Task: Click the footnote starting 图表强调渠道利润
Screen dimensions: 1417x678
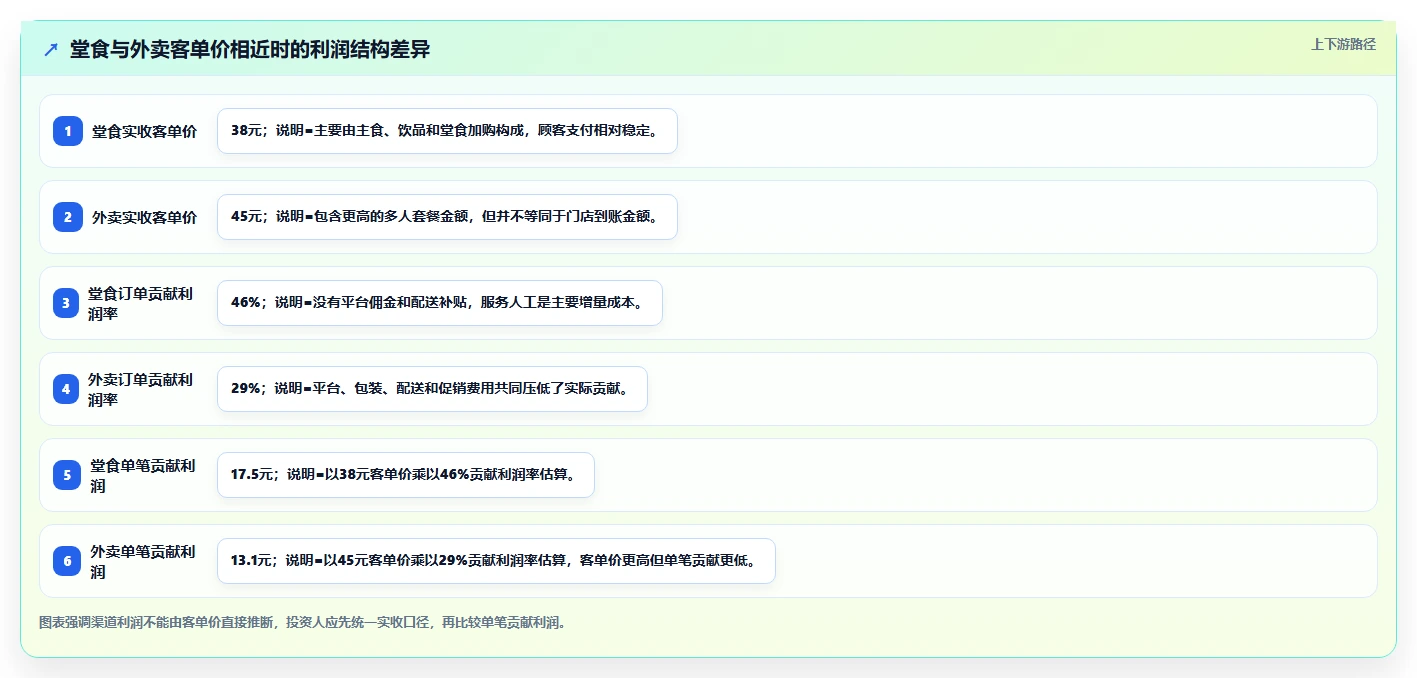Action: (x=304, y=622)
